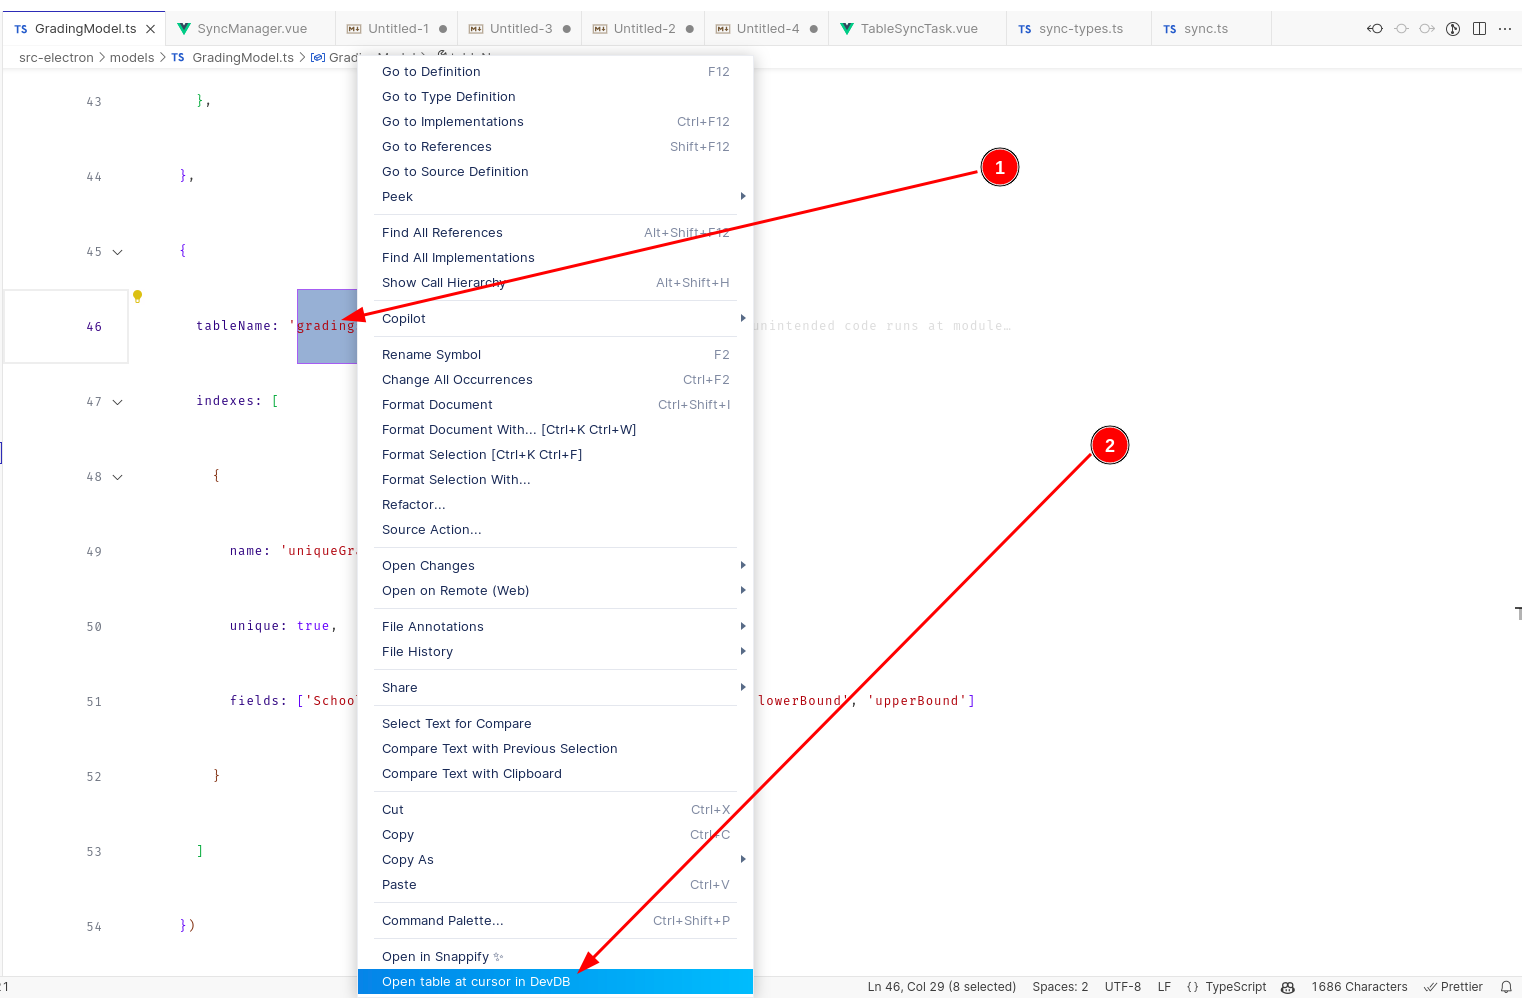Click the Vue icon on TableSyncTask.vue tab
The height and width of the screenshot is (998, 1522).
pyautogui.click(x=847, y=29)
